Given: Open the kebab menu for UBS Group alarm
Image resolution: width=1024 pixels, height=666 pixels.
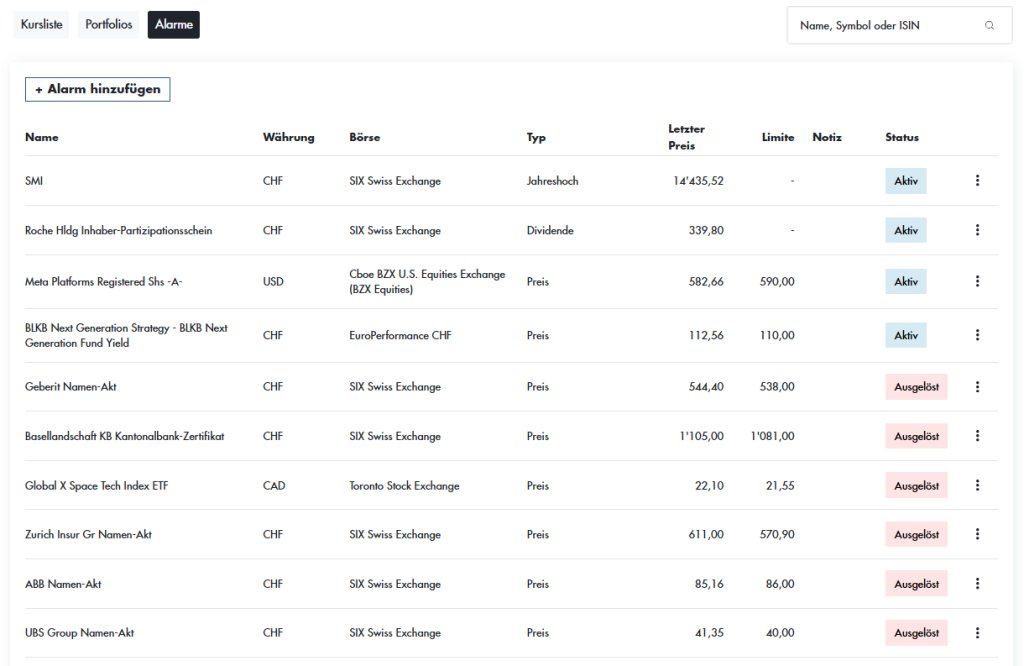Looking at the screenshot, I should pyautogui.click(x=977, y=633).
